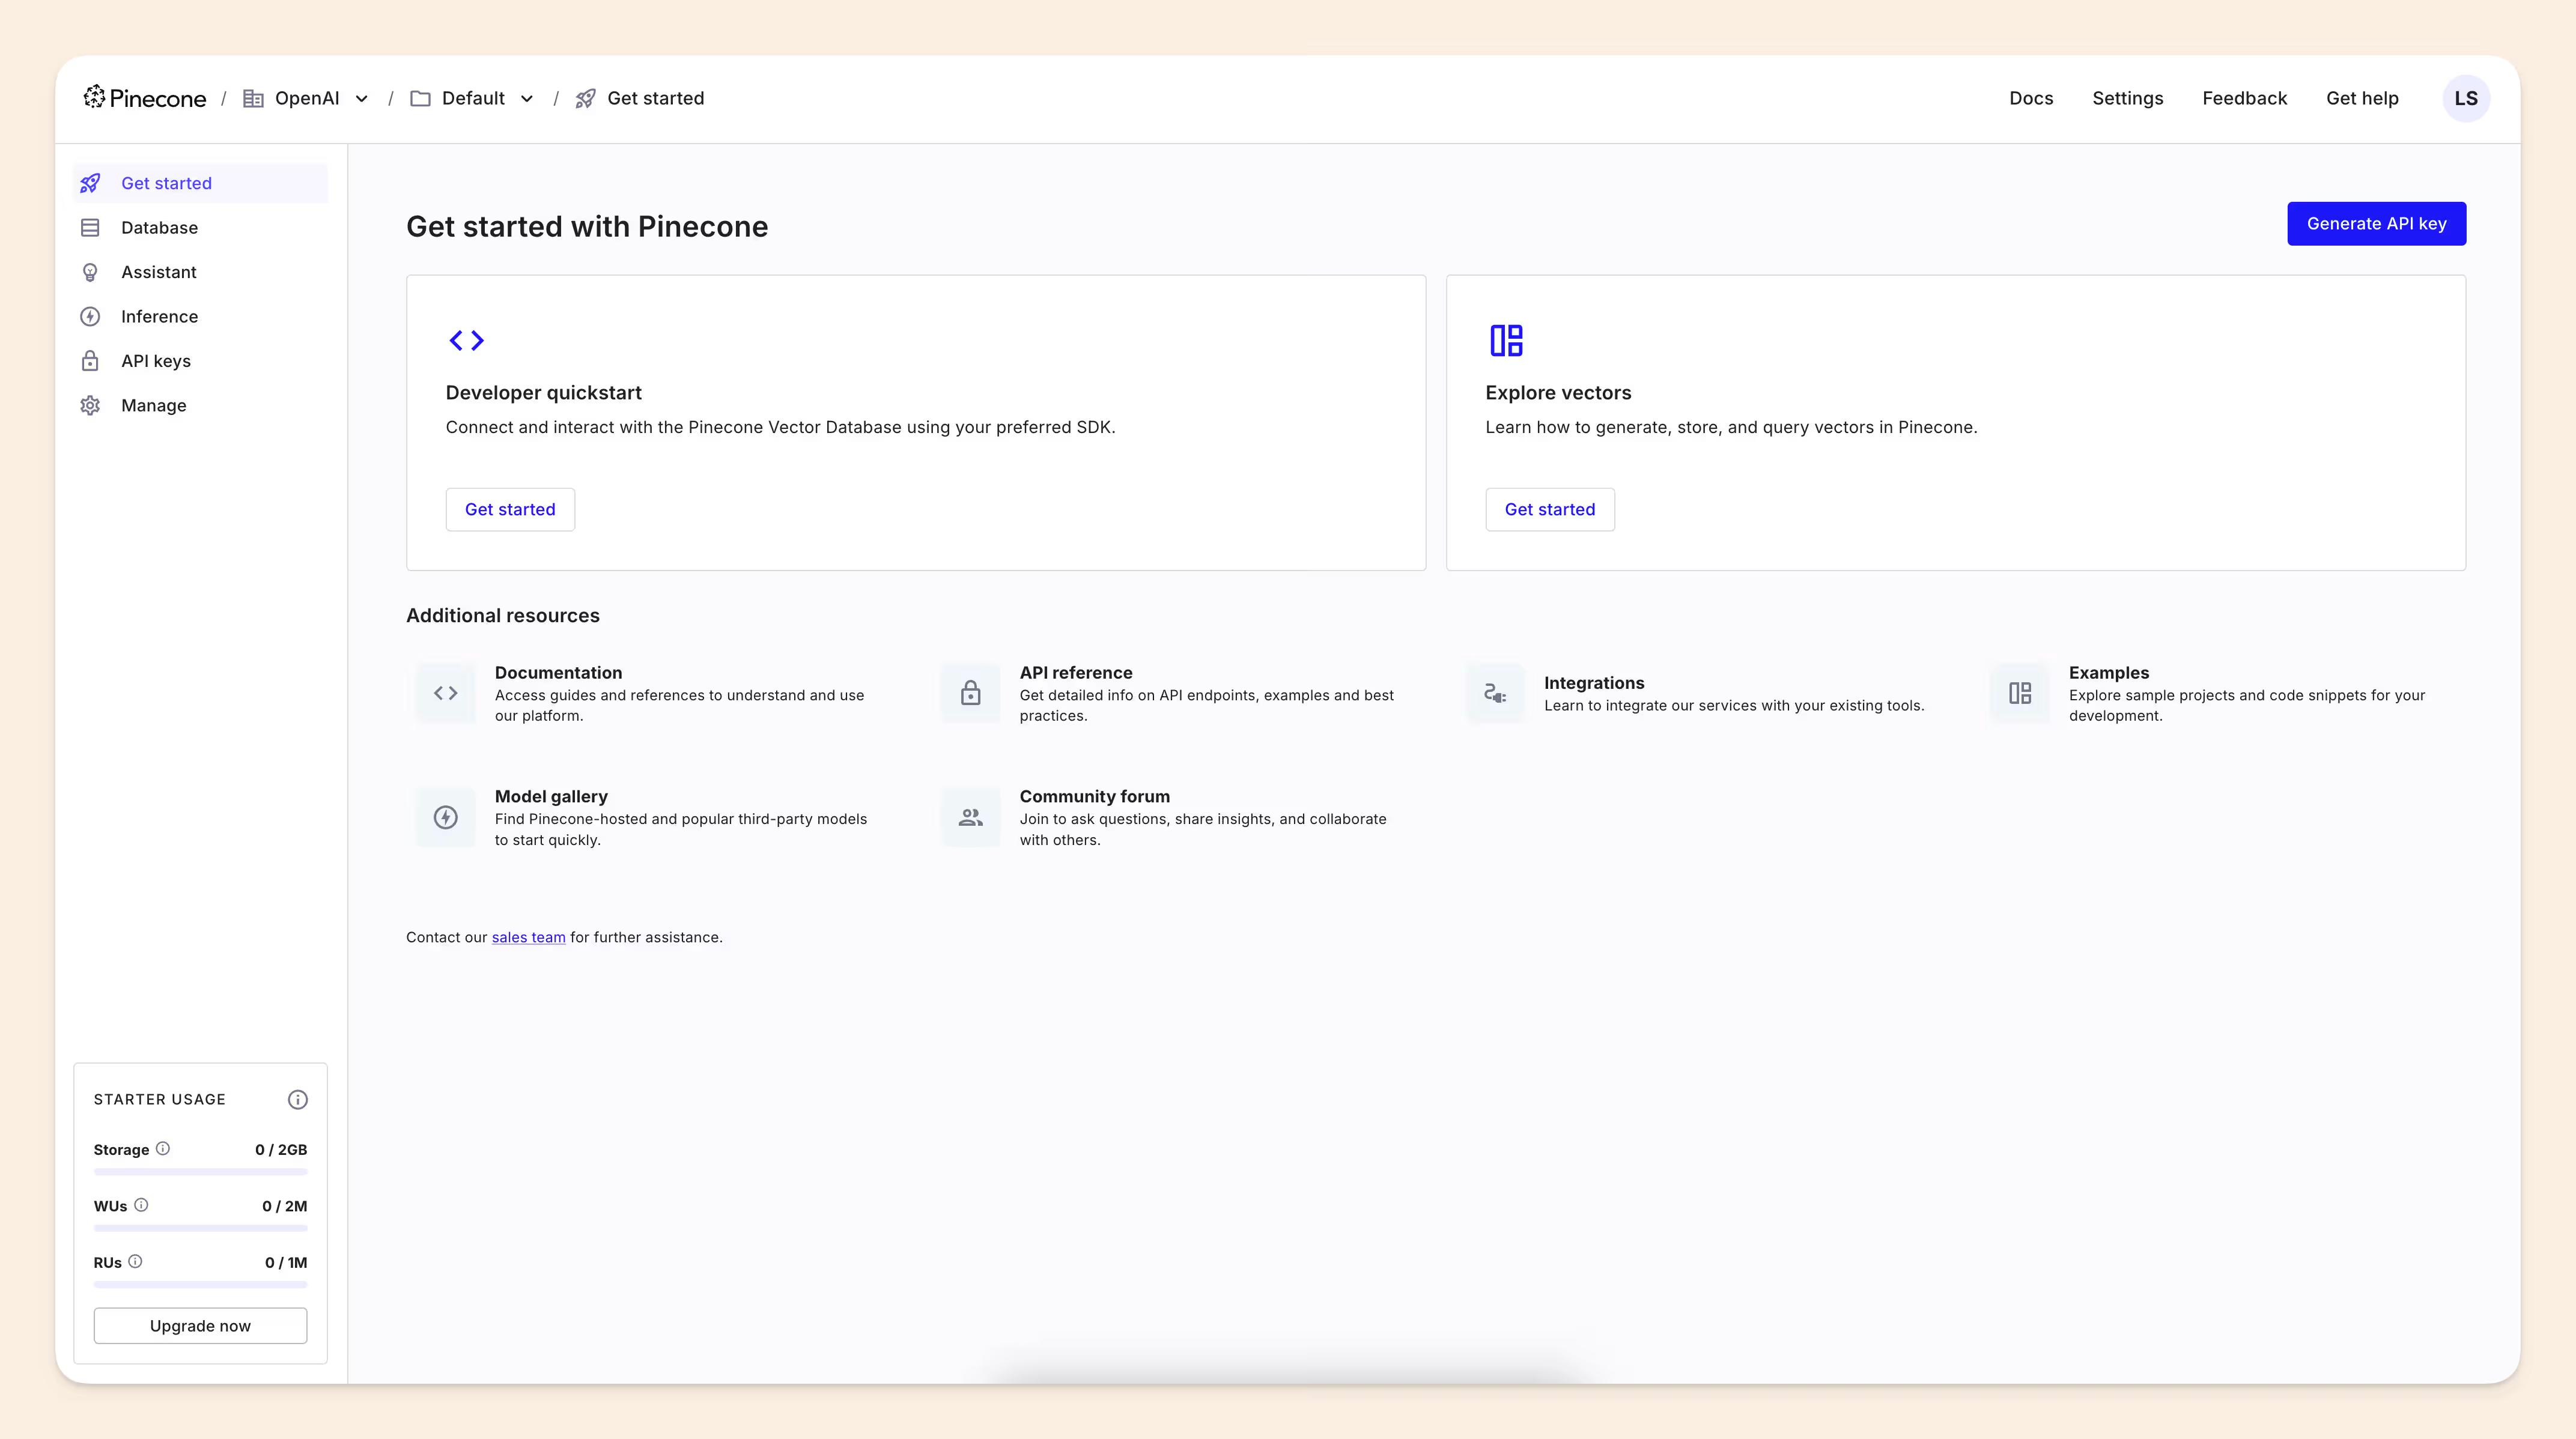The height and width of the screenshot is (1439, 2576).
Task: Open the API reference resource title
Action: click(1076, 673)
